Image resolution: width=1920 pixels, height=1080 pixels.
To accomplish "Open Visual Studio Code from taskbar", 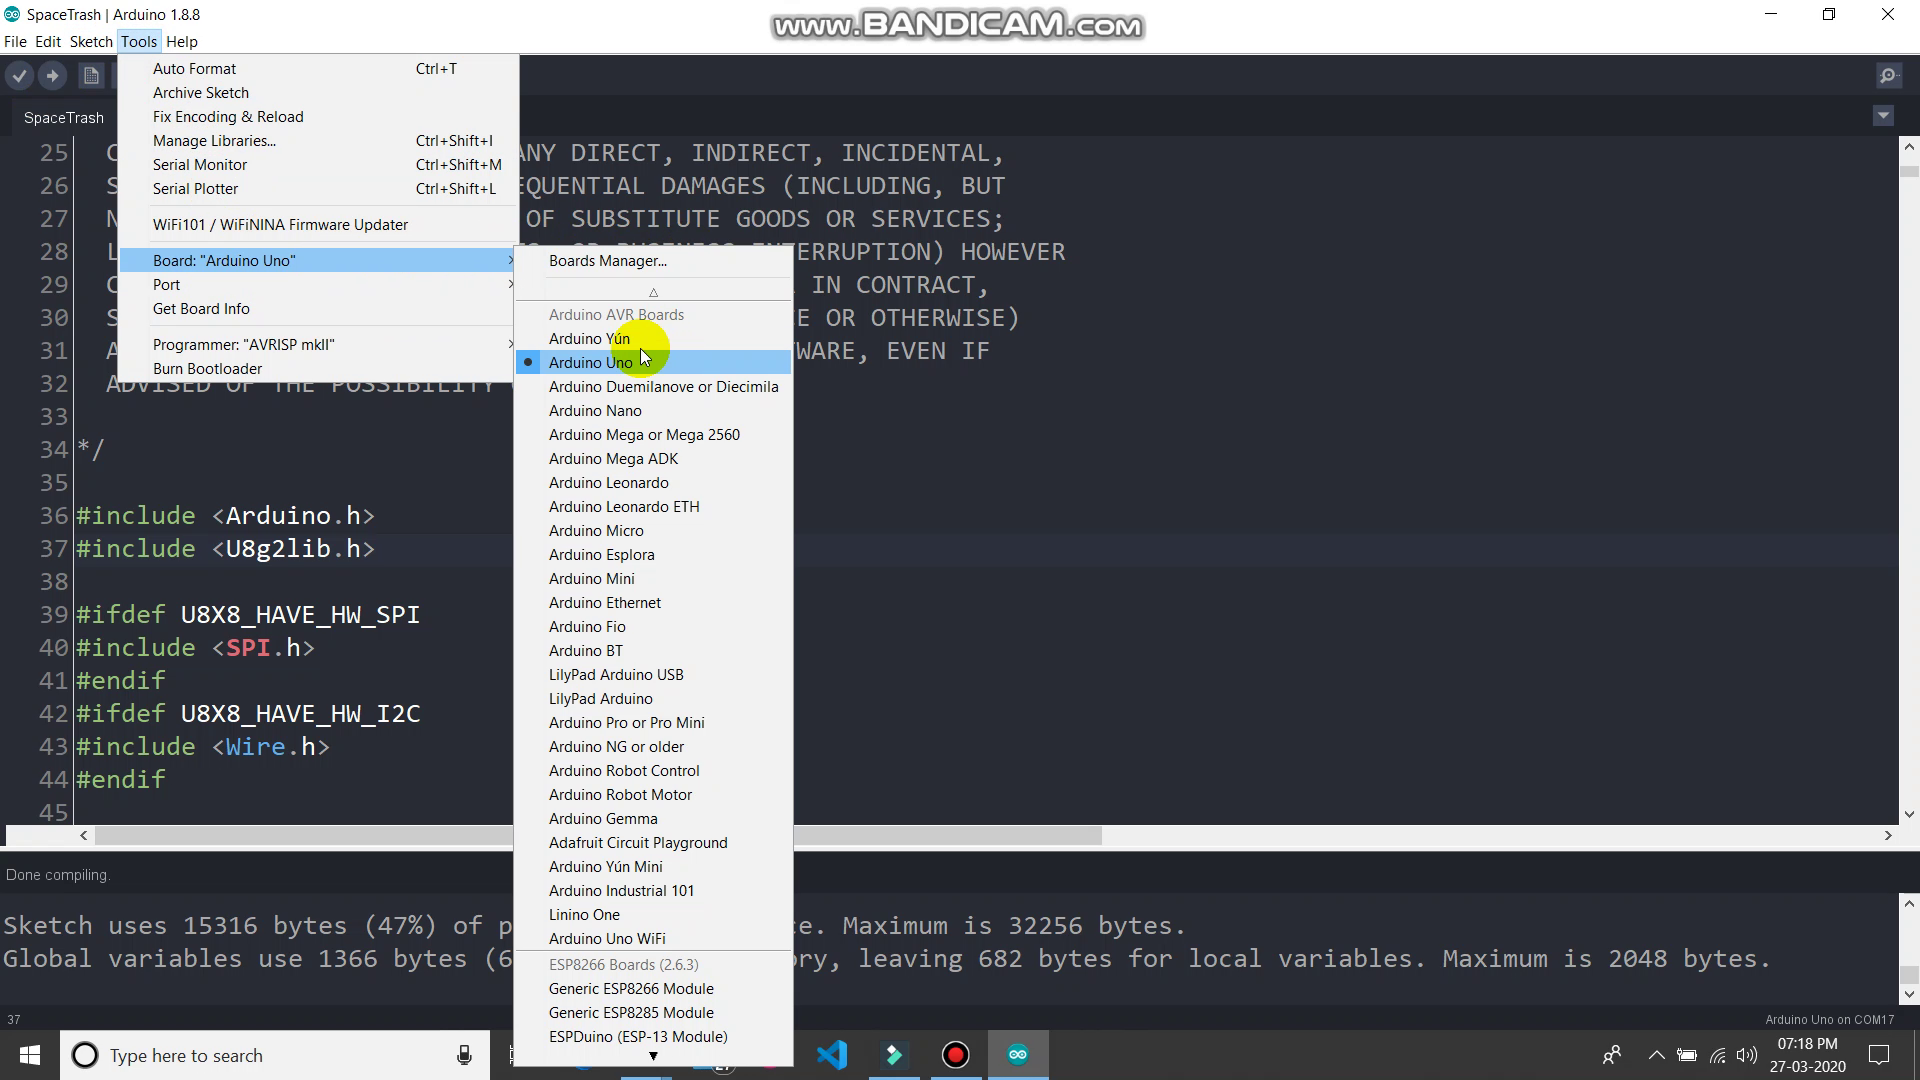I will 832,1055.
